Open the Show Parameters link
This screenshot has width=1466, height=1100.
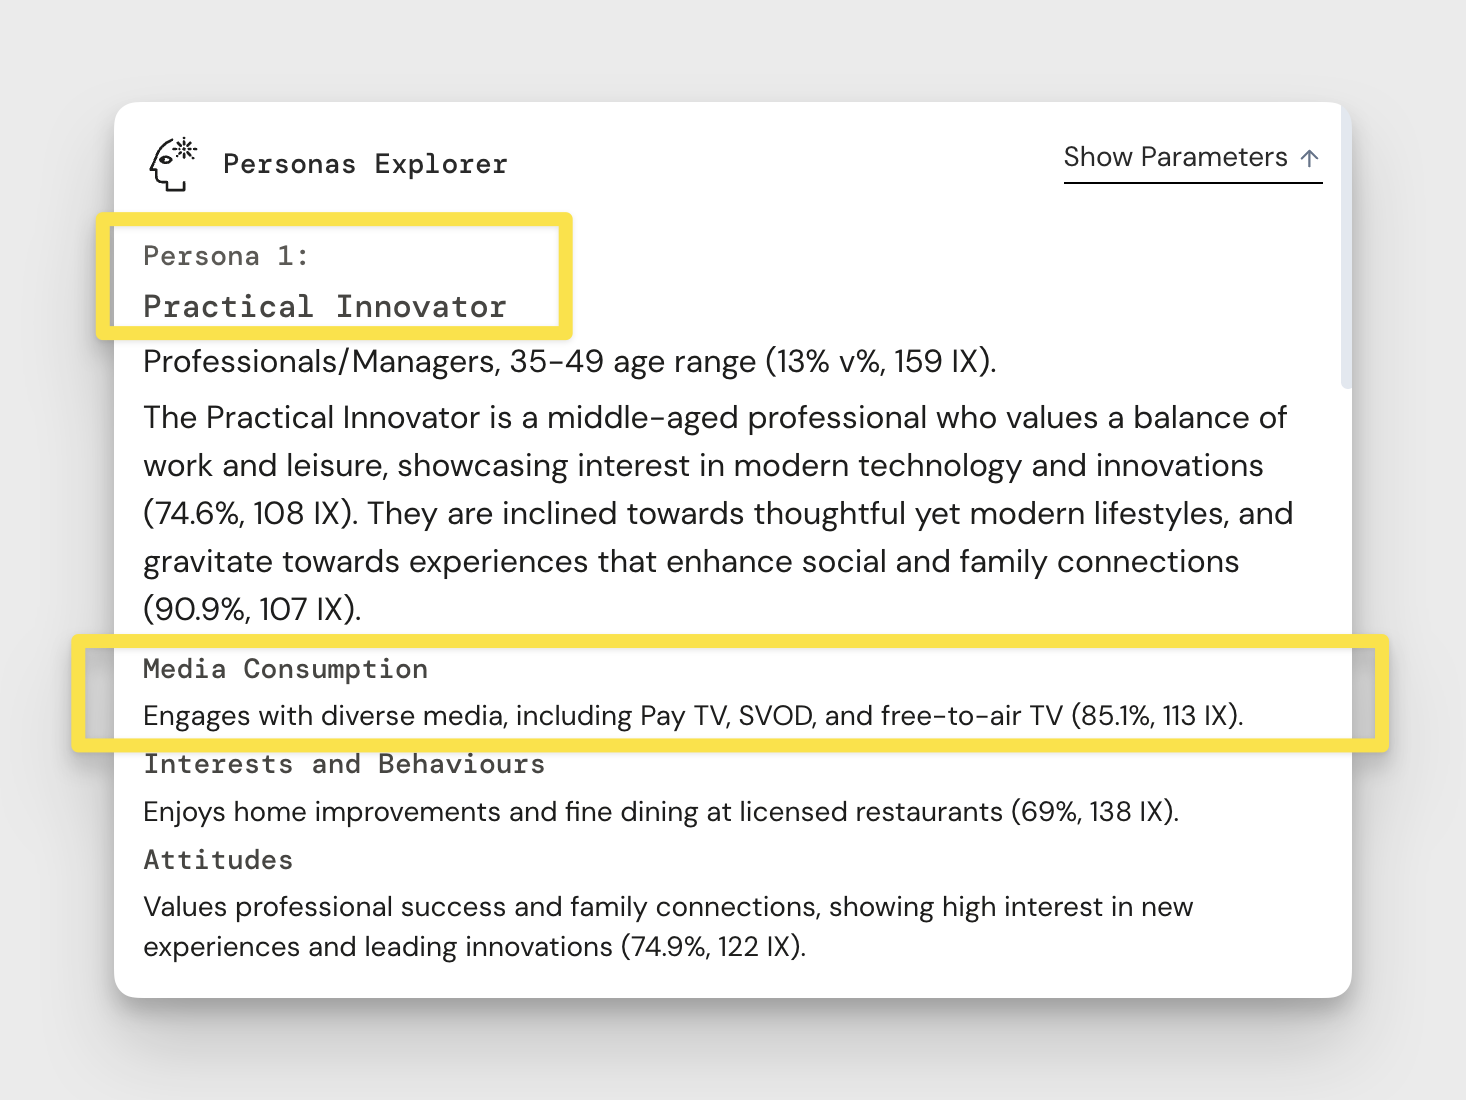1175,158
